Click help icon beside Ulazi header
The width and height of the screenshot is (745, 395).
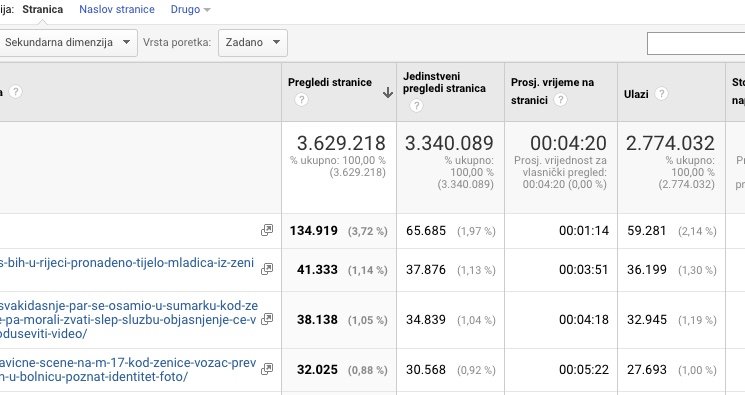pyautogui.click(x=661, y=94)
